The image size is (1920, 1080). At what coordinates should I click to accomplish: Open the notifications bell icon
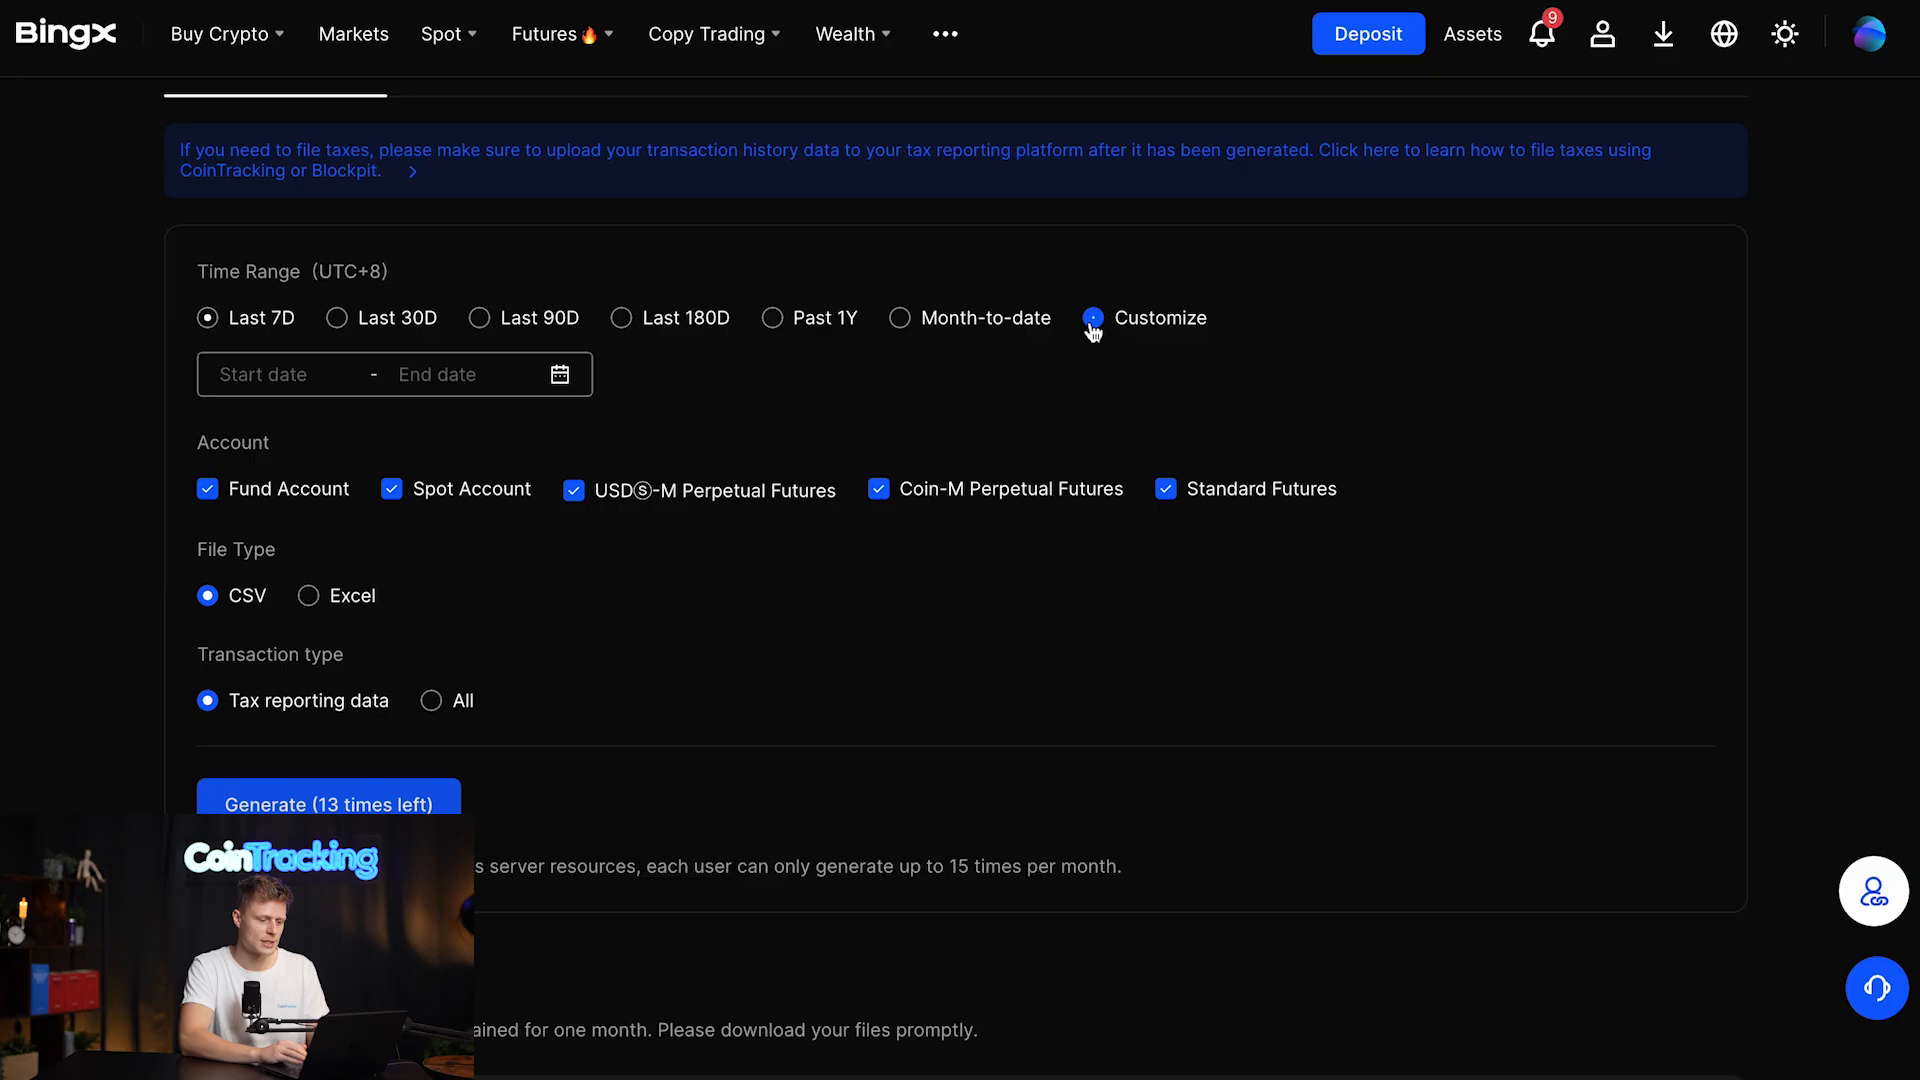1542,34
